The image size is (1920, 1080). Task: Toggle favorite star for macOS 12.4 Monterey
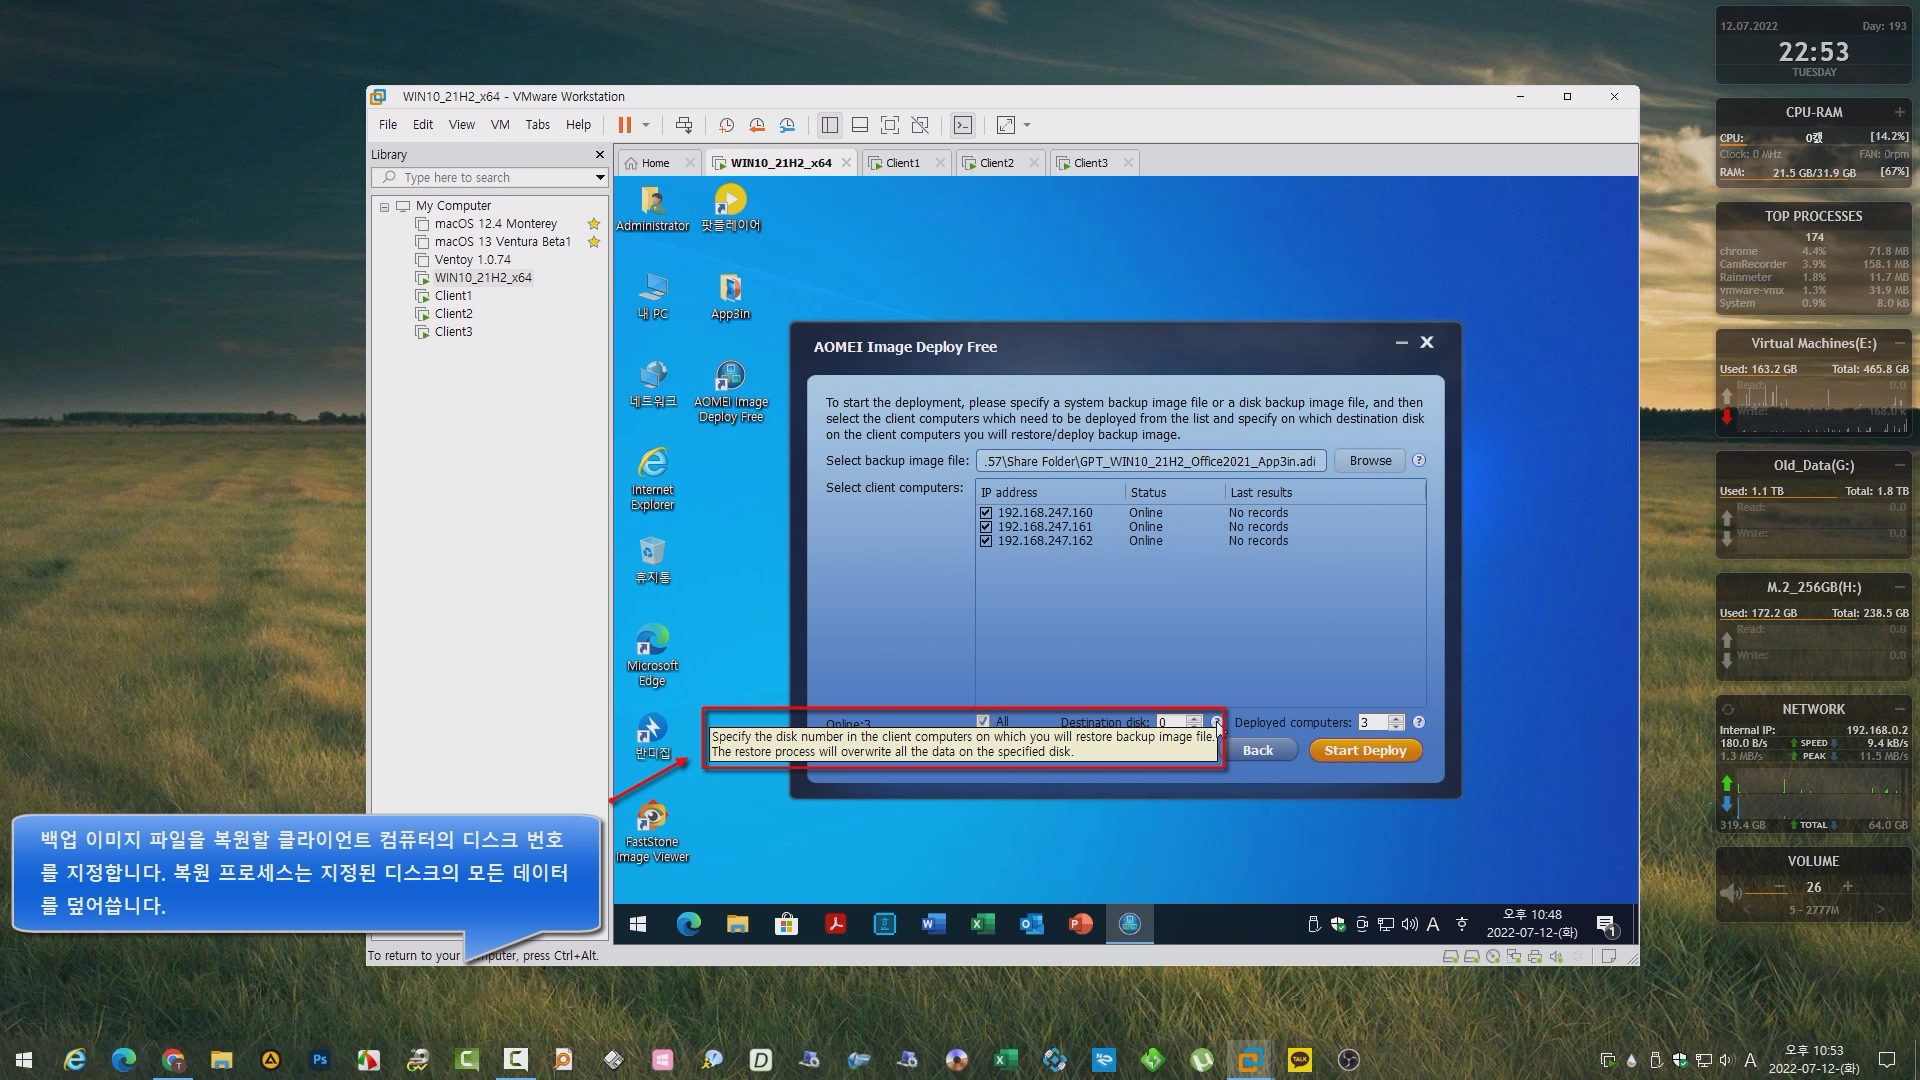pos(594,224)
